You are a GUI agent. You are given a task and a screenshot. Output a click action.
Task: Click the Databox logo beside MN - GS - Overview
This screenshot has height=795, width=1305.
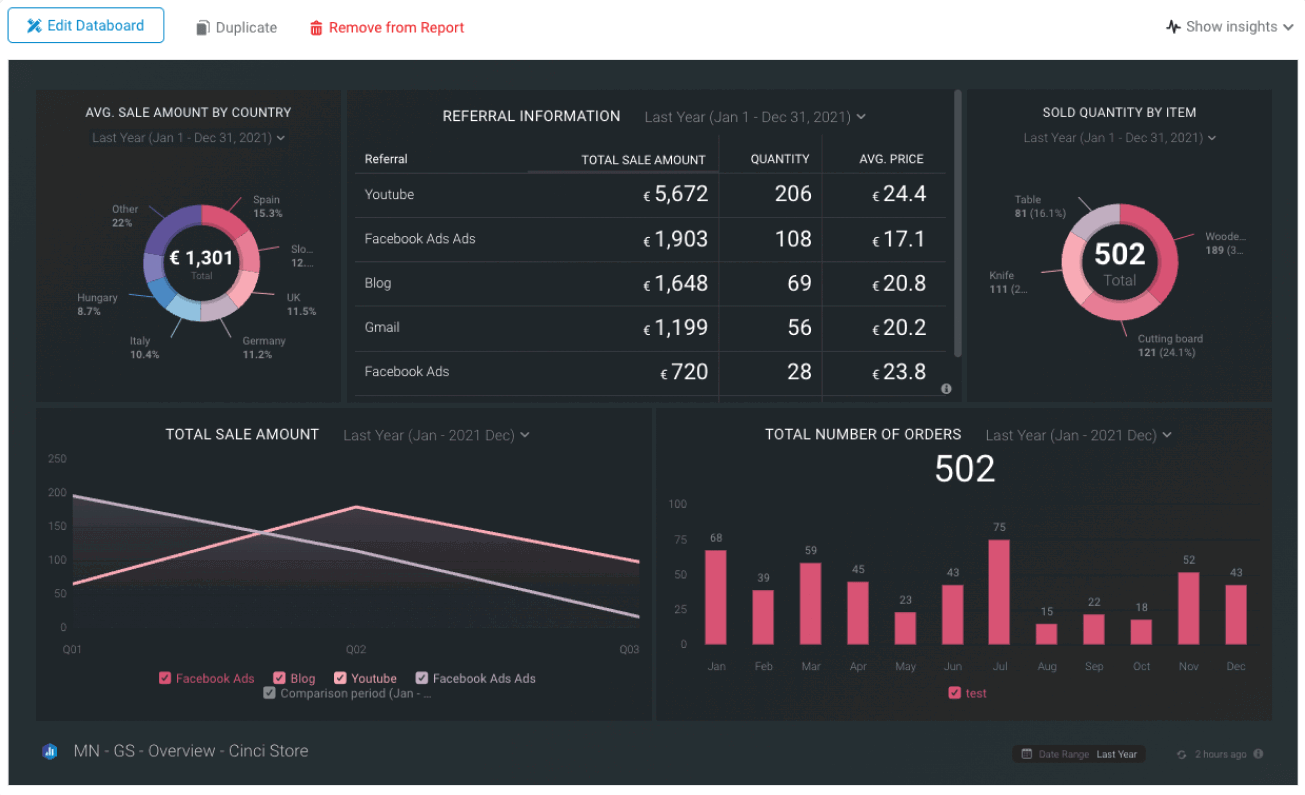click(x=48, y=750)
